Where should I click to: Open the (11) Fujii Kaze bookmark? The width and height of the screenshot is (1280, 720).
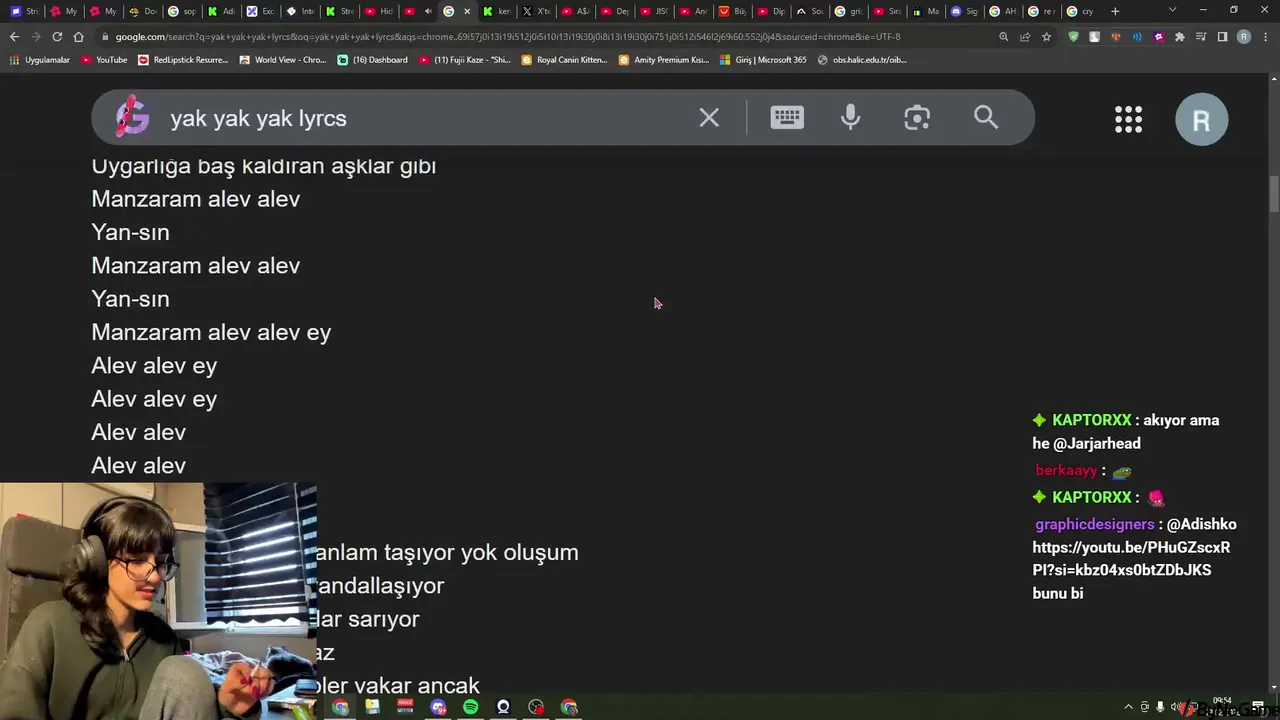coord(465,60)
